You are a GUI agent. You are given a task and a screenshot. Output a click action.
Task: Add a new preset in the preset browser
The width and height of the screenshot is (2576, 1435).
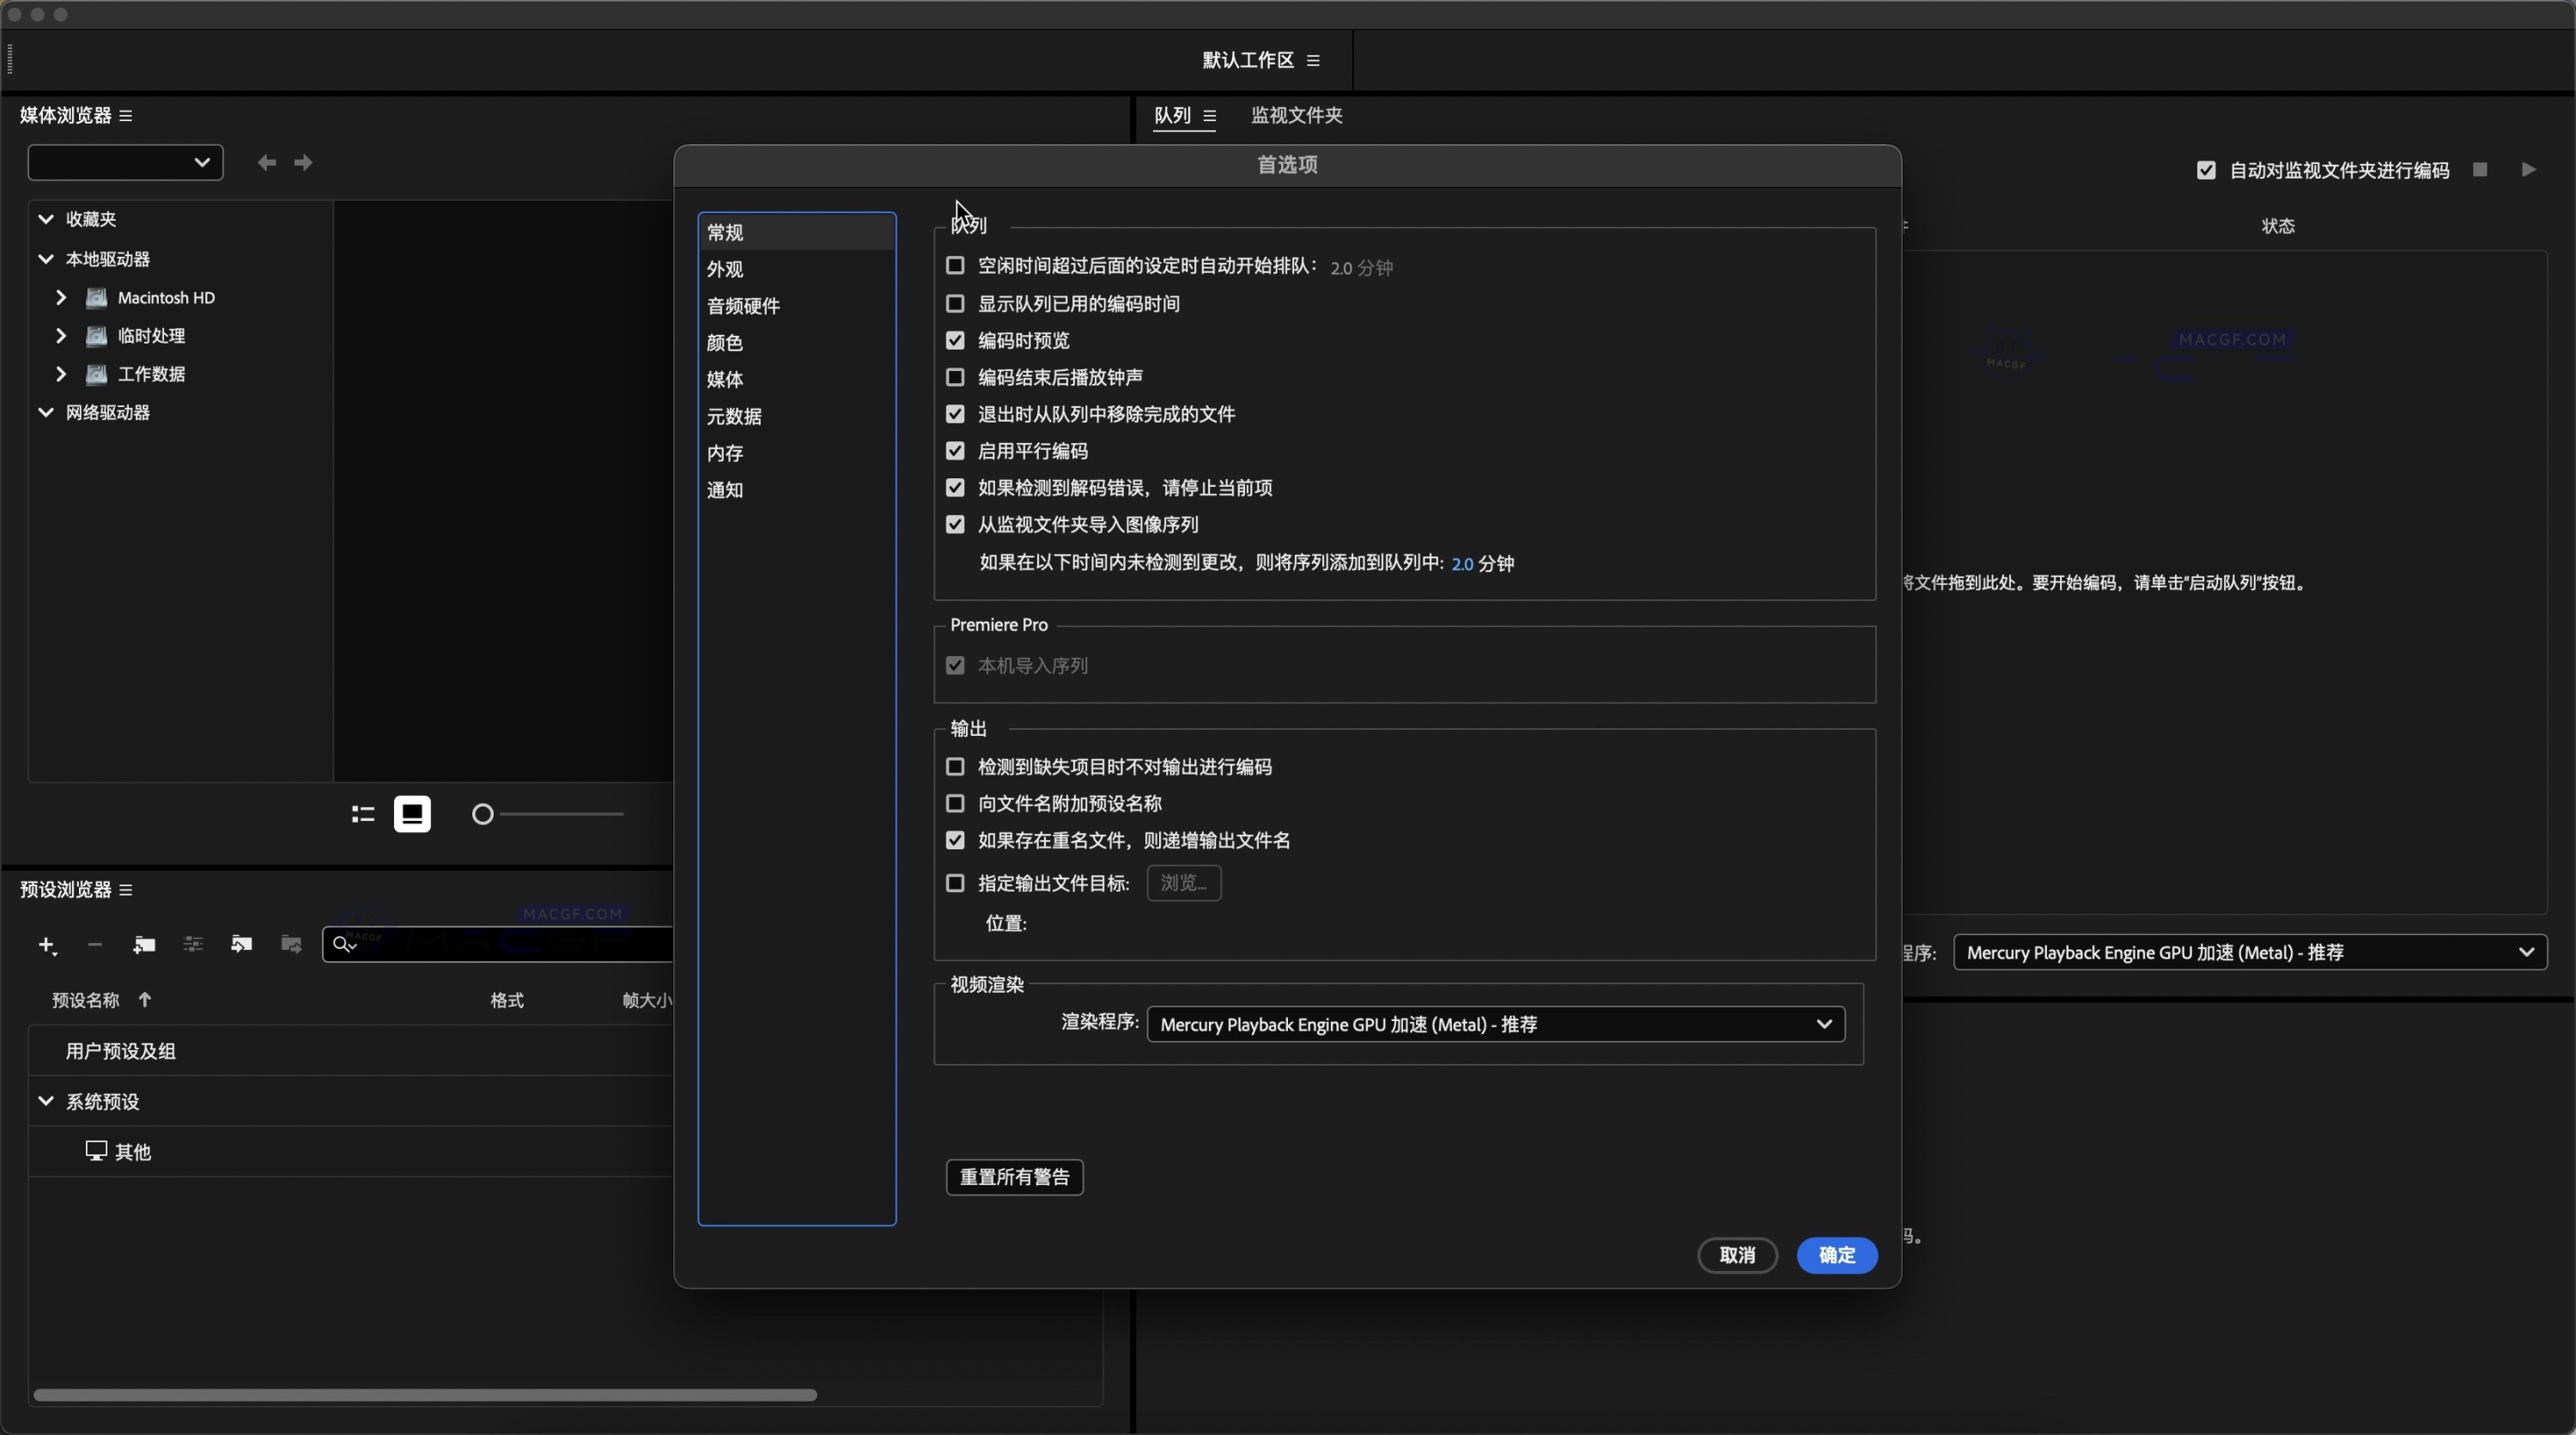pyautogui.click(x=47, y=945)
